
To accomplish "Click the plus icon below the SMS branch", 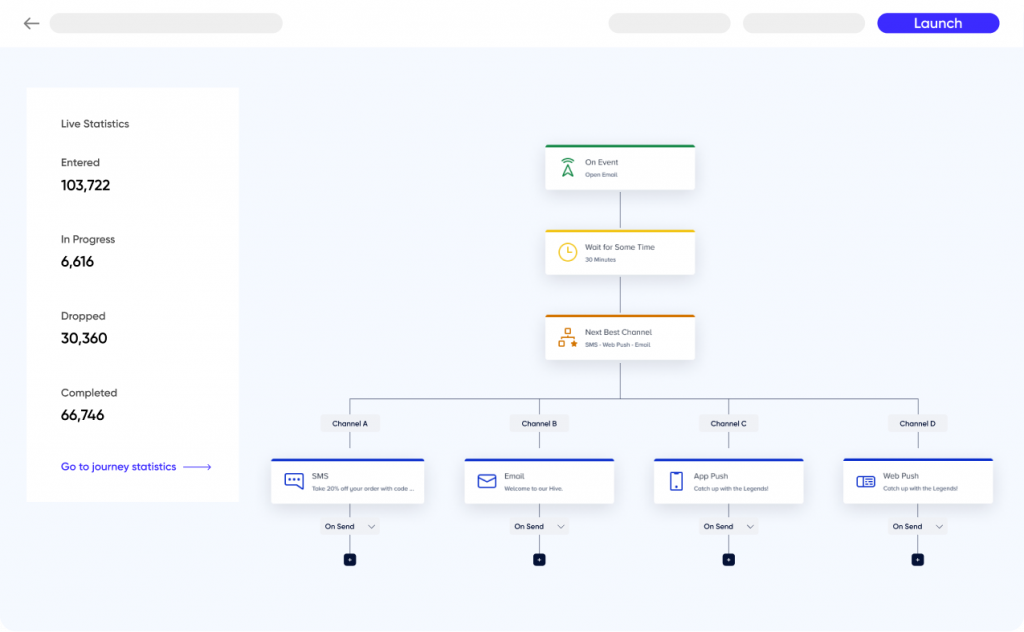I will click(349, 559).
